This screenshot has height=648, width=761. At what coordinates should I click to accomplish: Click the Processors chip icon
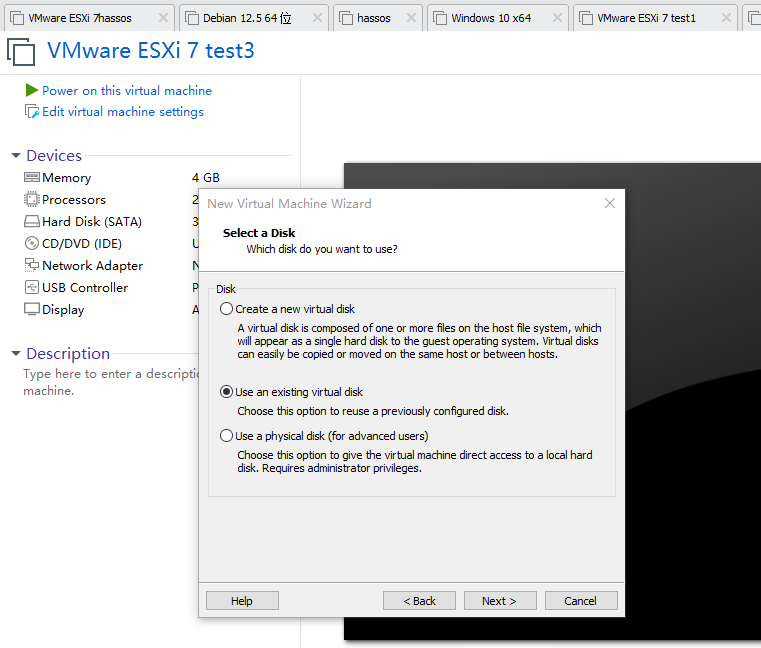pos(32,199)
